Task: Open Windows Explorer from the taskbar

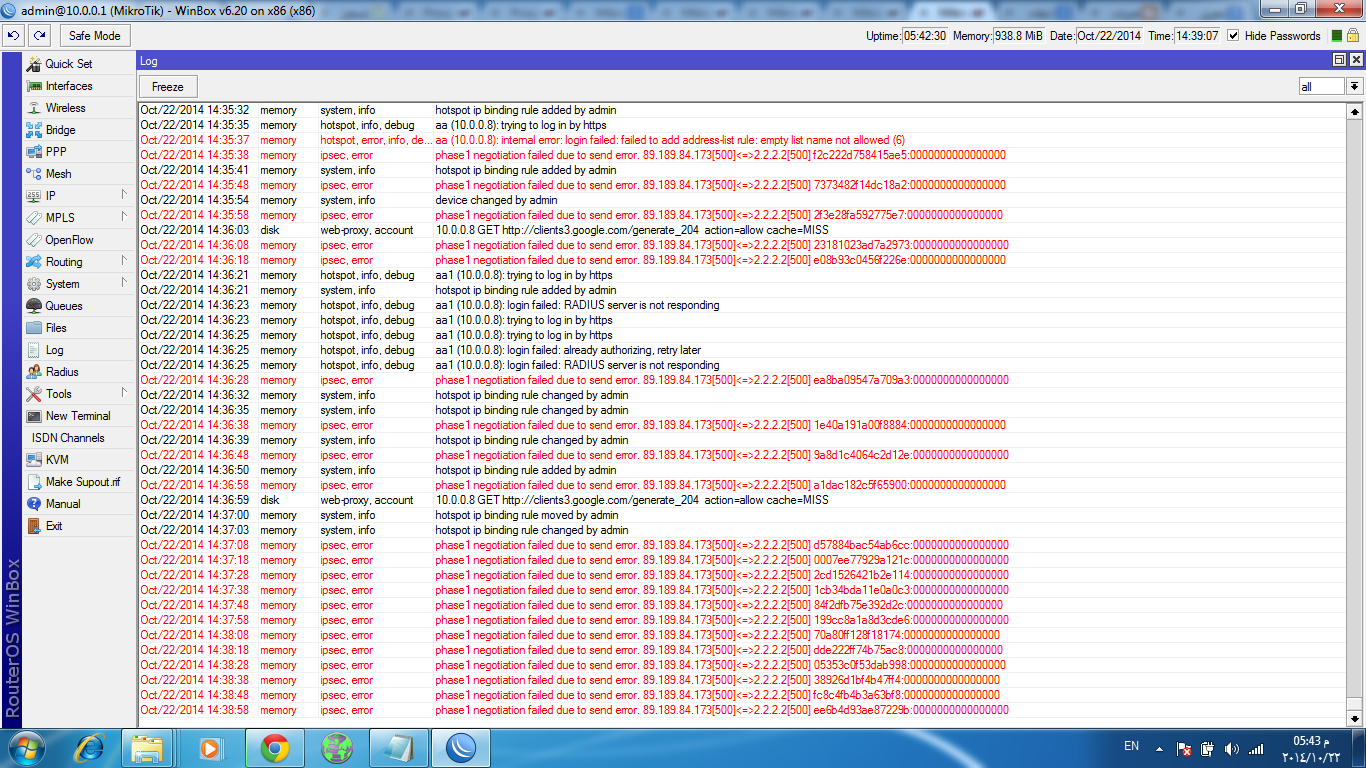Action: tap(147, 747)
